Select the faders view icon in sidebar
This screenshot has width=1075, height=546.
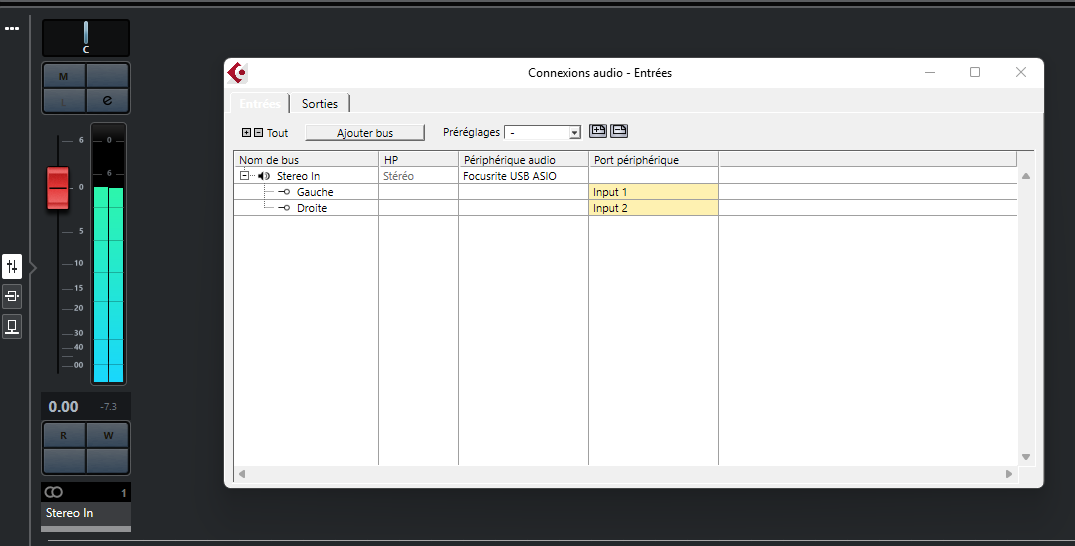tap(12, 266)
